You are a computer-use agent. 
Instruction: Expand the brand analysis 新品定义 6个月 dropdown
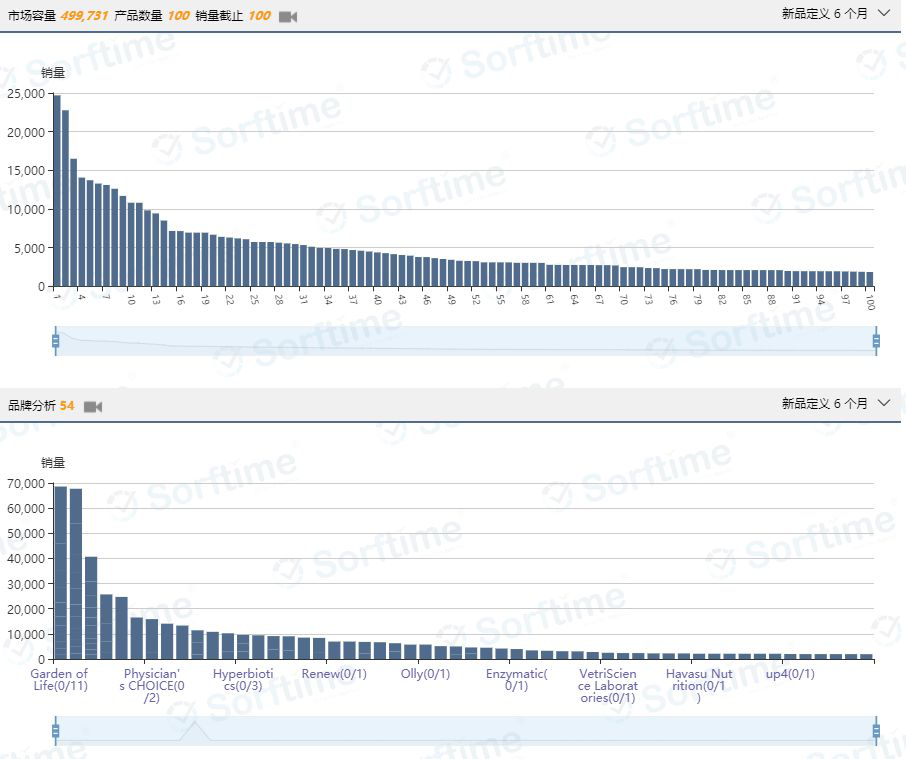pos(835,403)
